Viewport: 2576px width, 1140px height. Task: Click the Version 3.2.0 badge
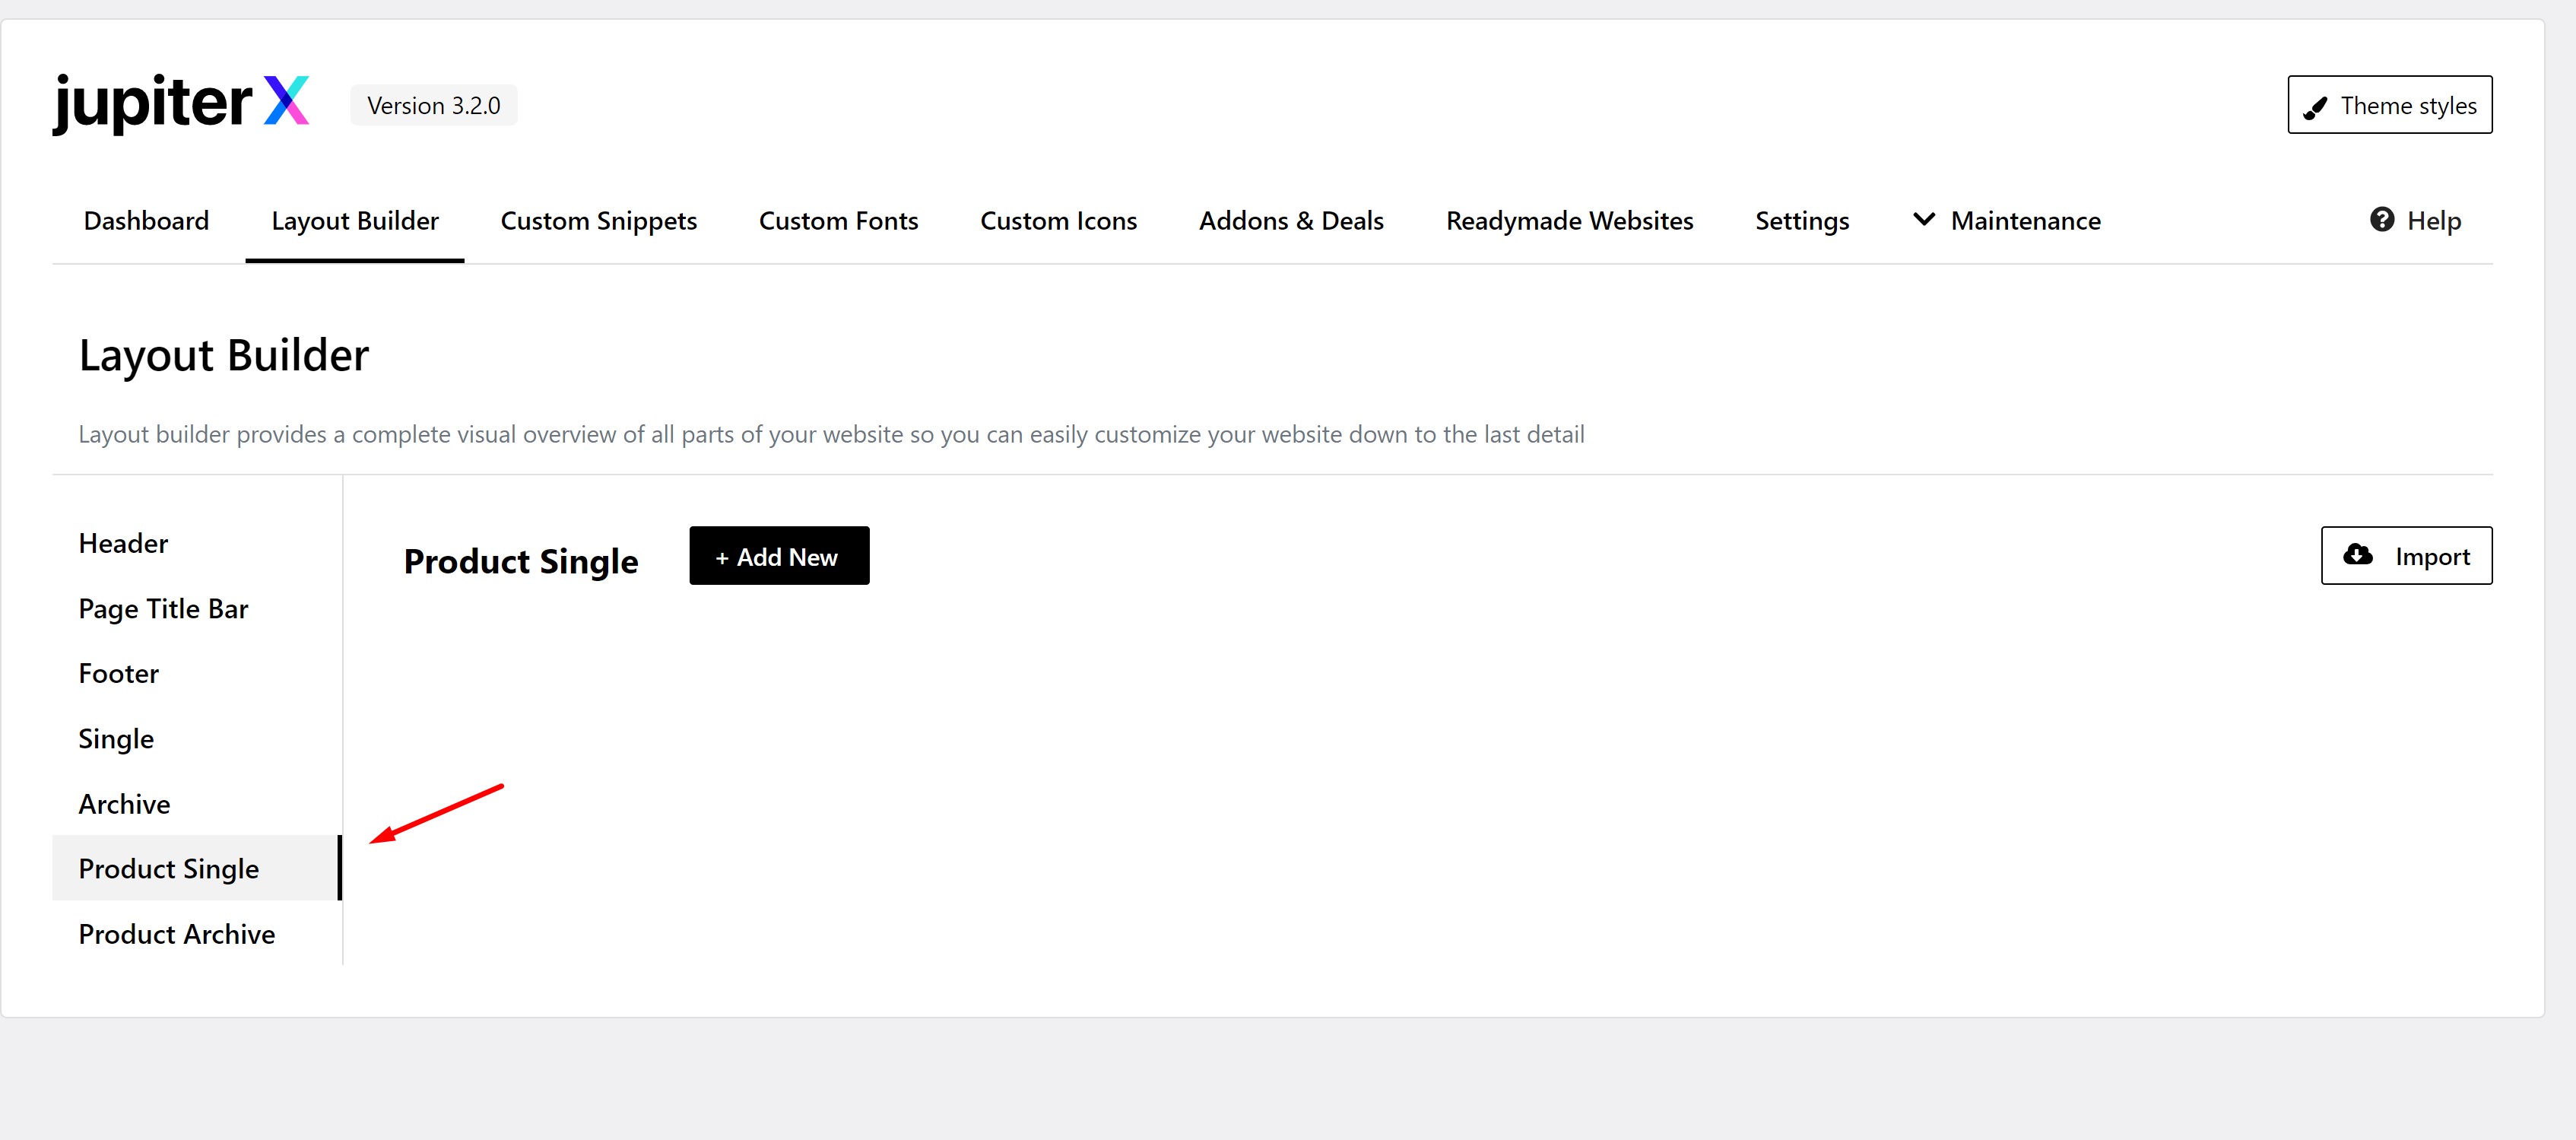click(x=433, y=105)
